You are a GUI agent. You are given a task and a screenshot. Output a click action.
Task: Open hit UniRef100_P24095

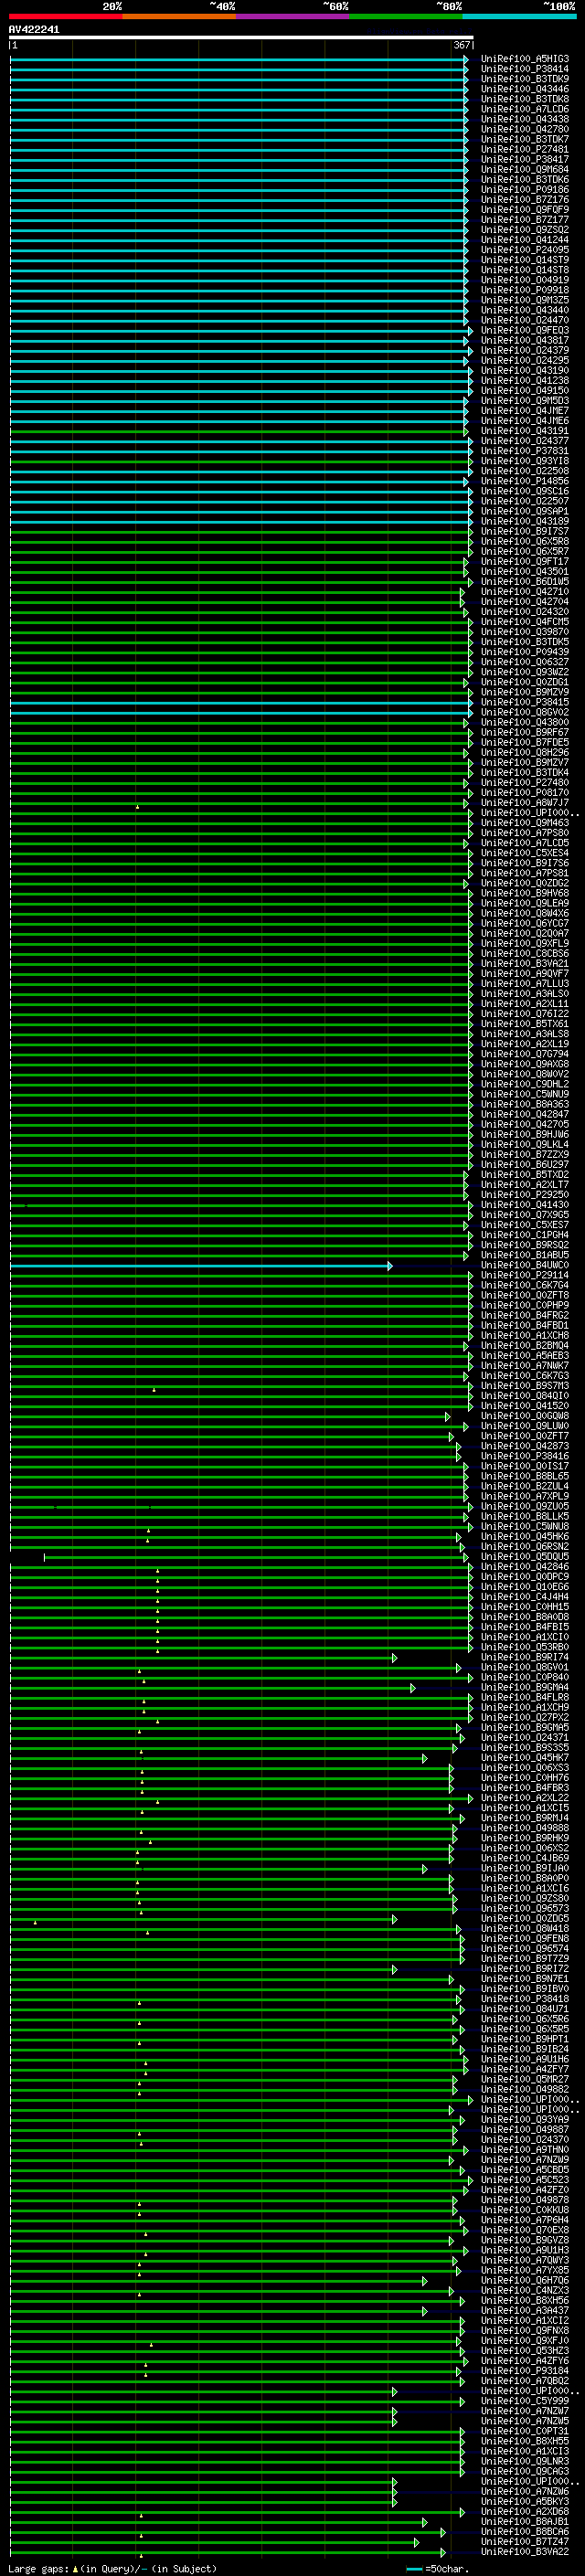pos(525,250)
